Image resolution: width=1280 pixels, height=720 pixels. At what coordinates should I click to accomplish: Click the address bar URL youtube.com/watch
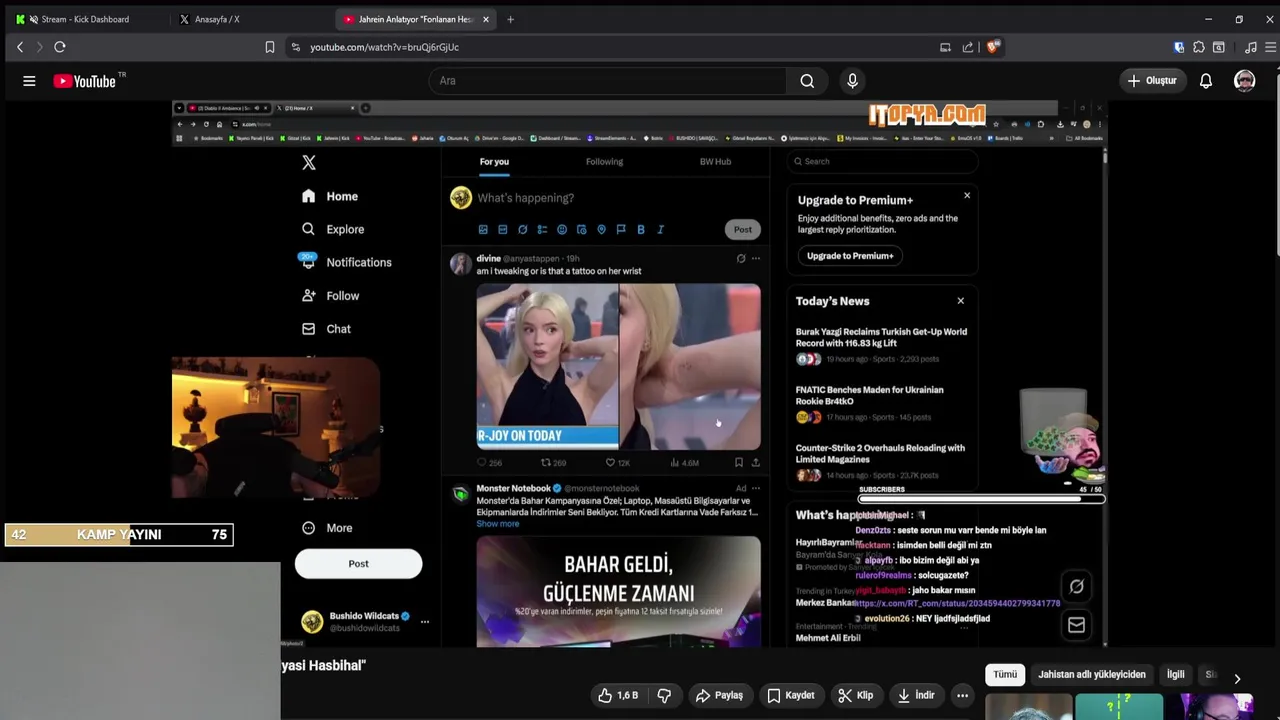(x=385, y=47)
